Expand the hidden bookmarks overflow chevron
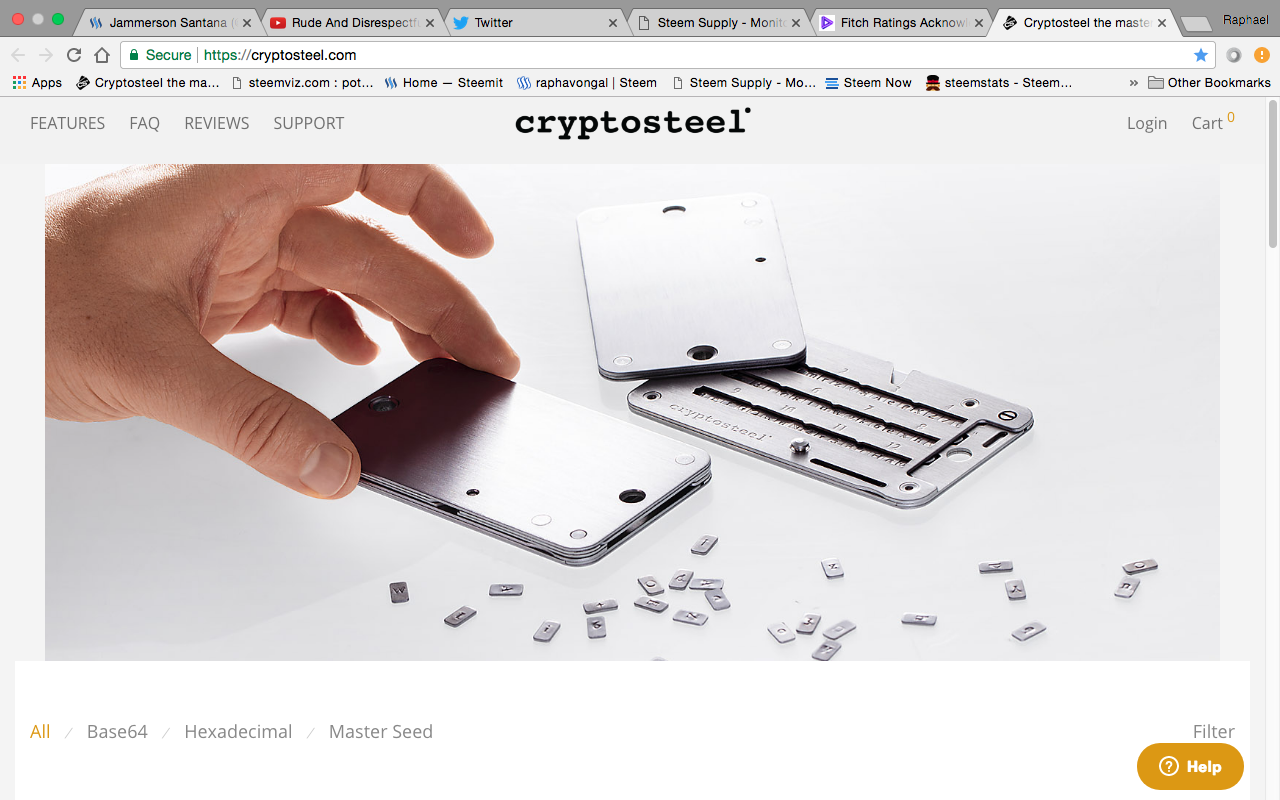 [x=1134, y=83]
